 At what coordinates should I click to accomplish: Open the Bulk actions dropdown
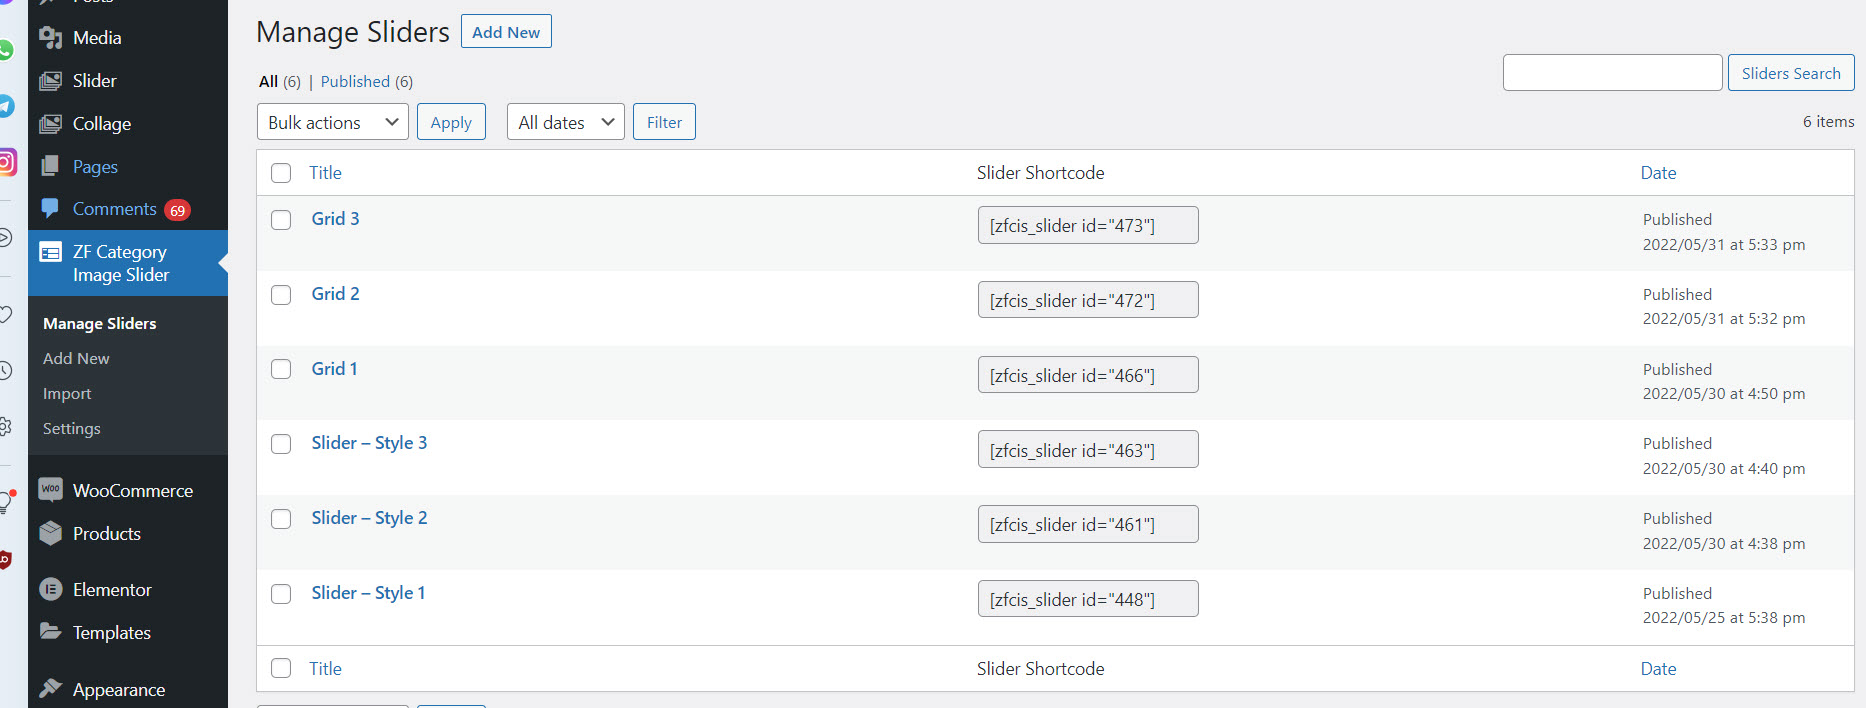pos(333,122)
